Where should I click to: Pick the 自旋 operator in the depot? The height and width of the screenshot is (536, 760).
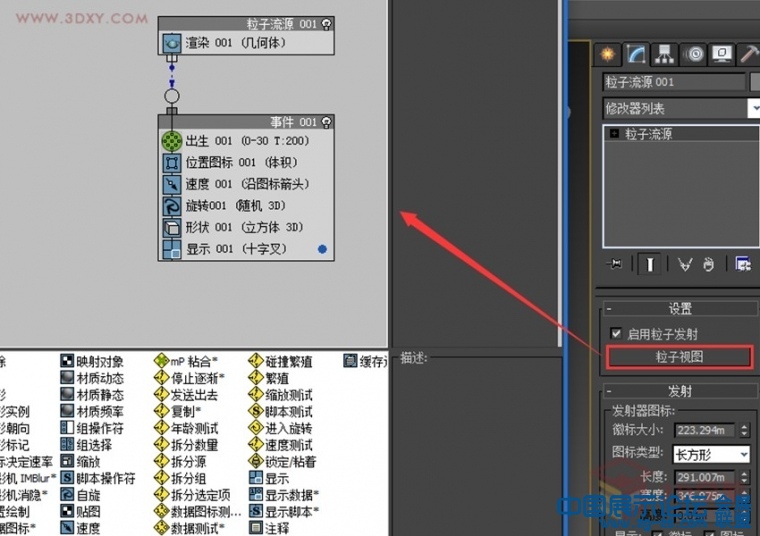pos(80,495)
